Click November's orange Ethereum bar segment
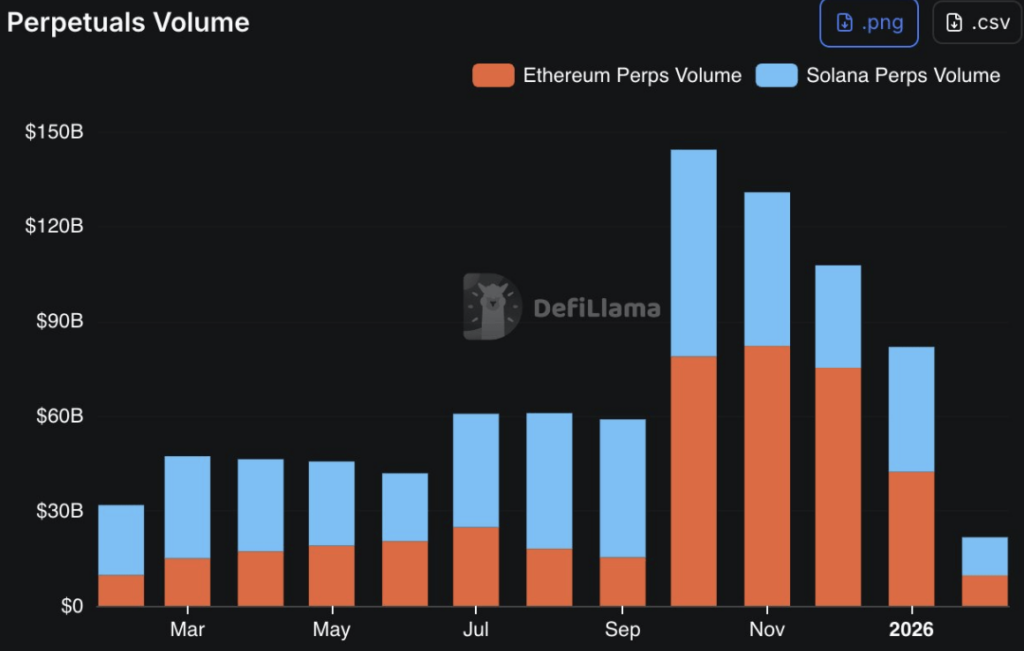This screenshot has width=1024, height=651. click(x=767, y=475)
